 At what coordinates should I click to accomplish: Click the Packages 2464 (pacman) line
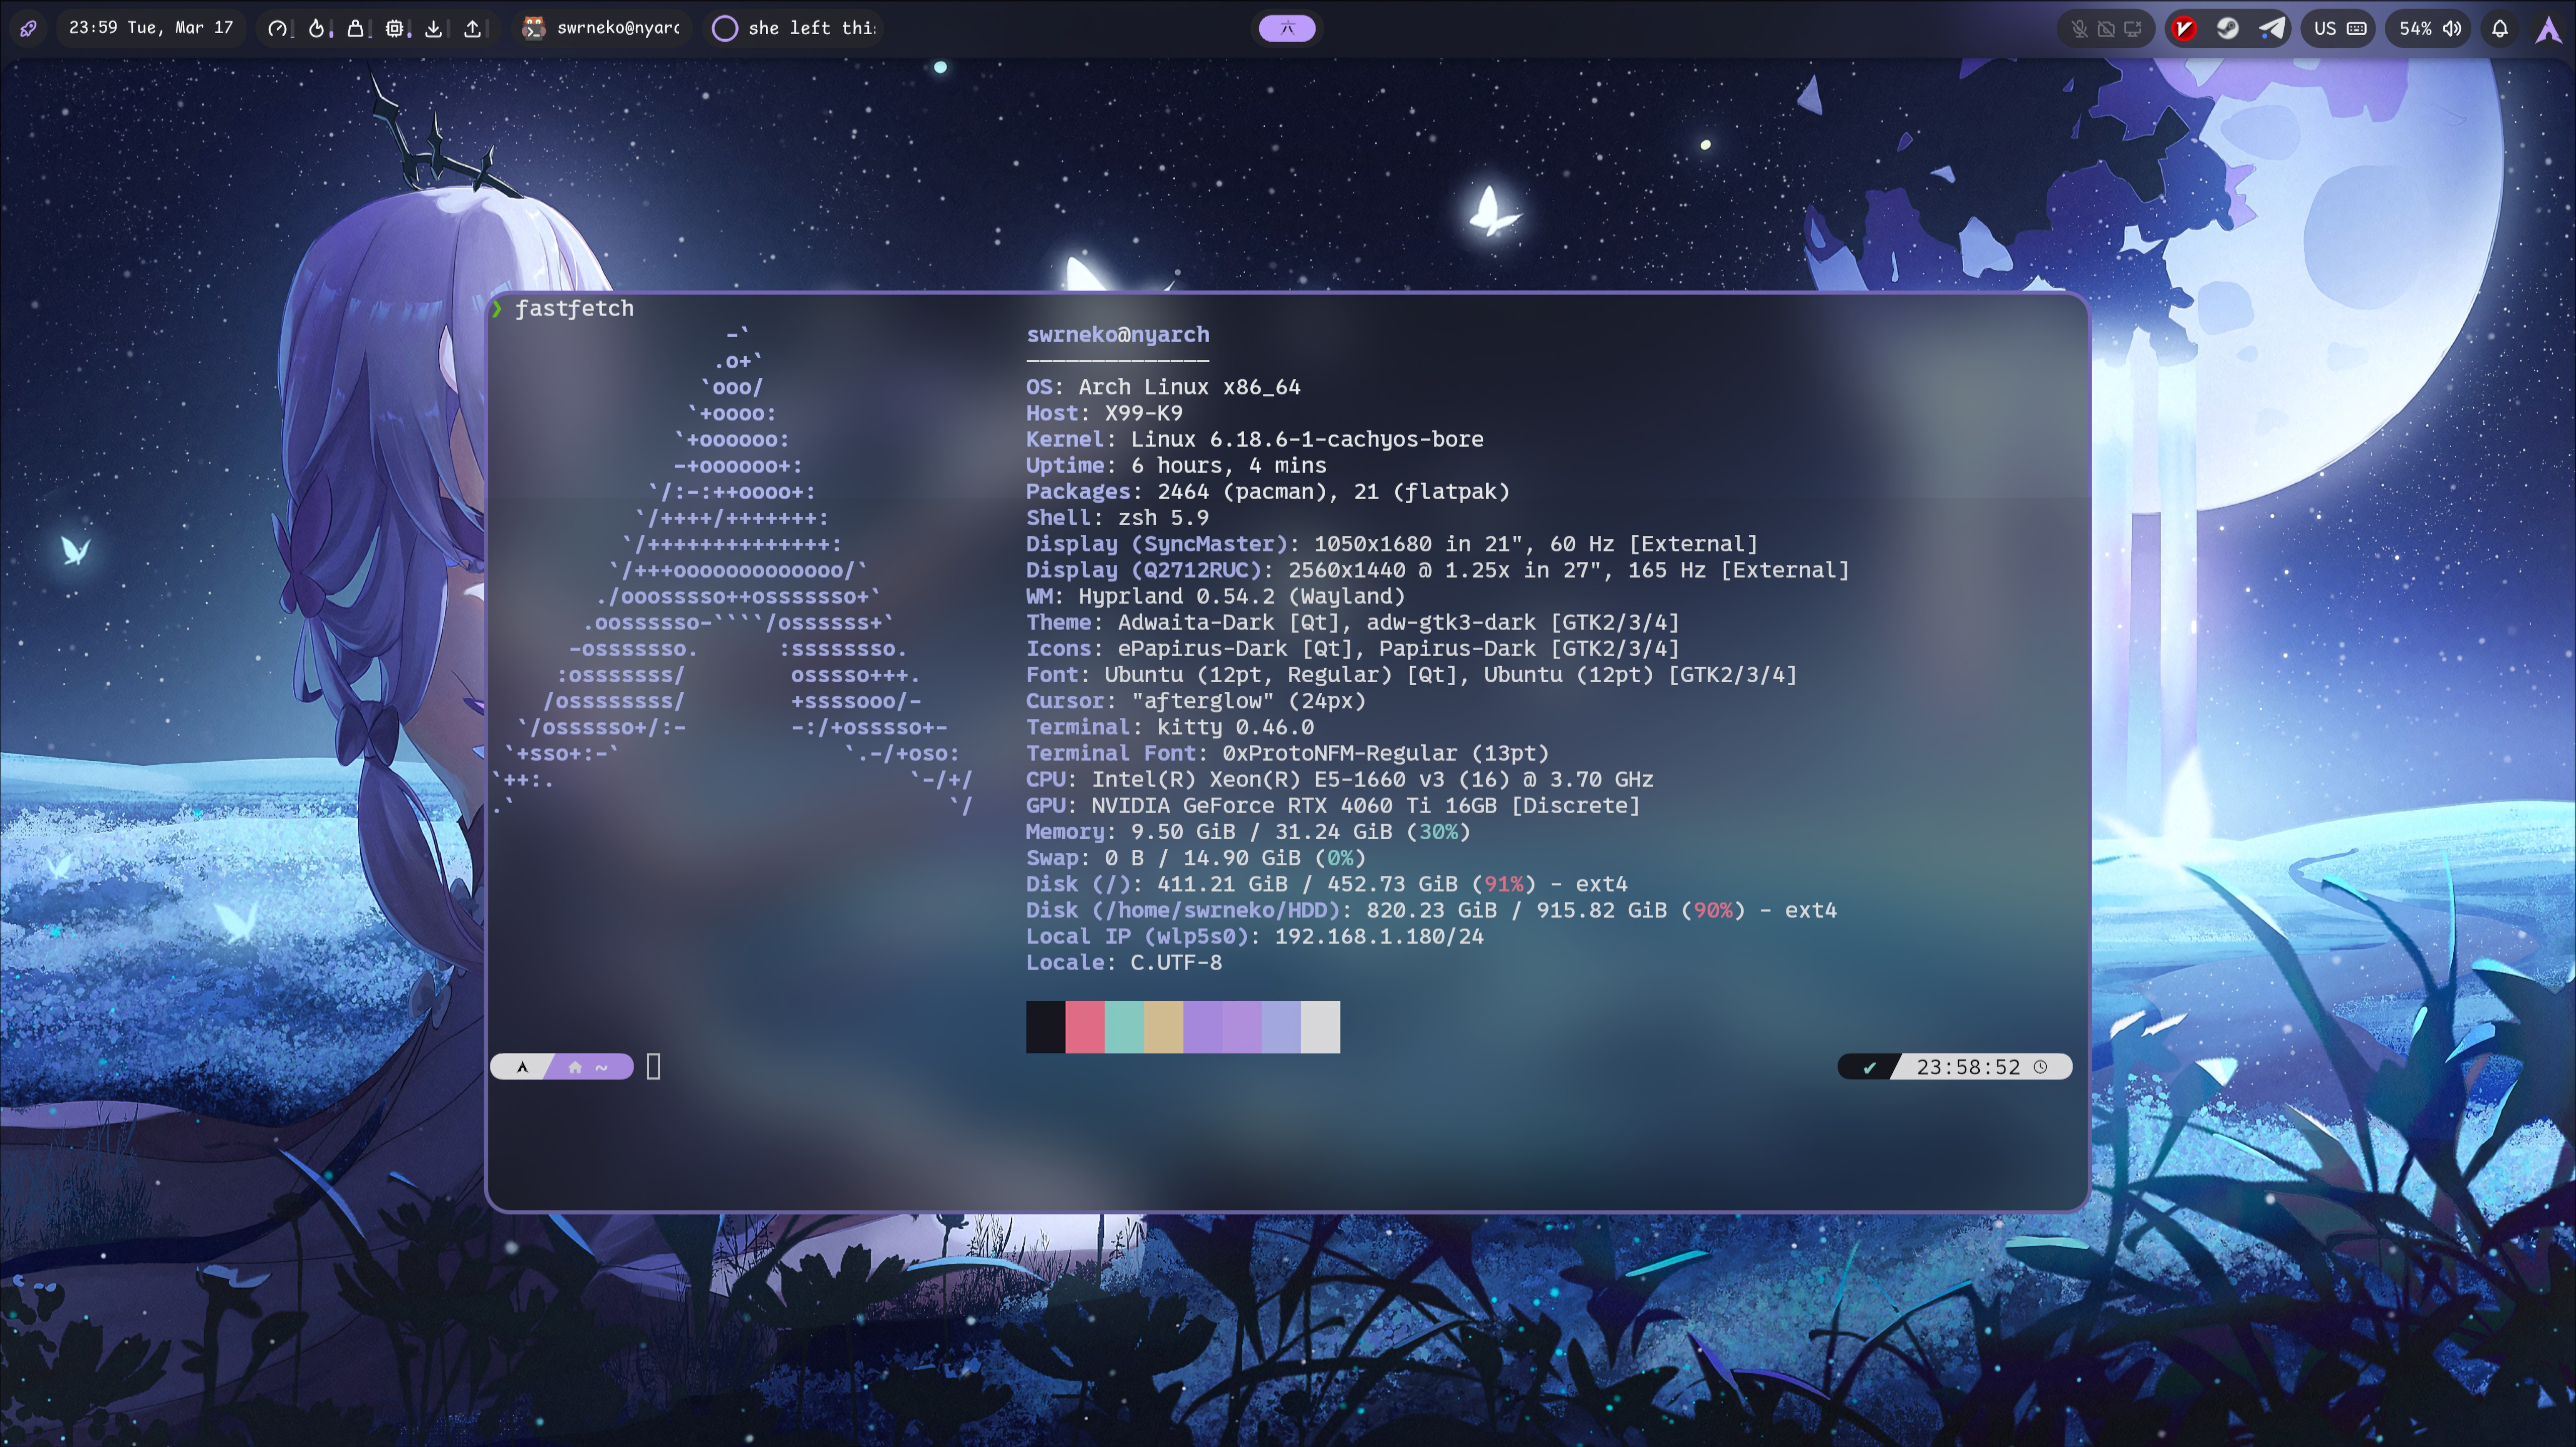coord(1268,492)
